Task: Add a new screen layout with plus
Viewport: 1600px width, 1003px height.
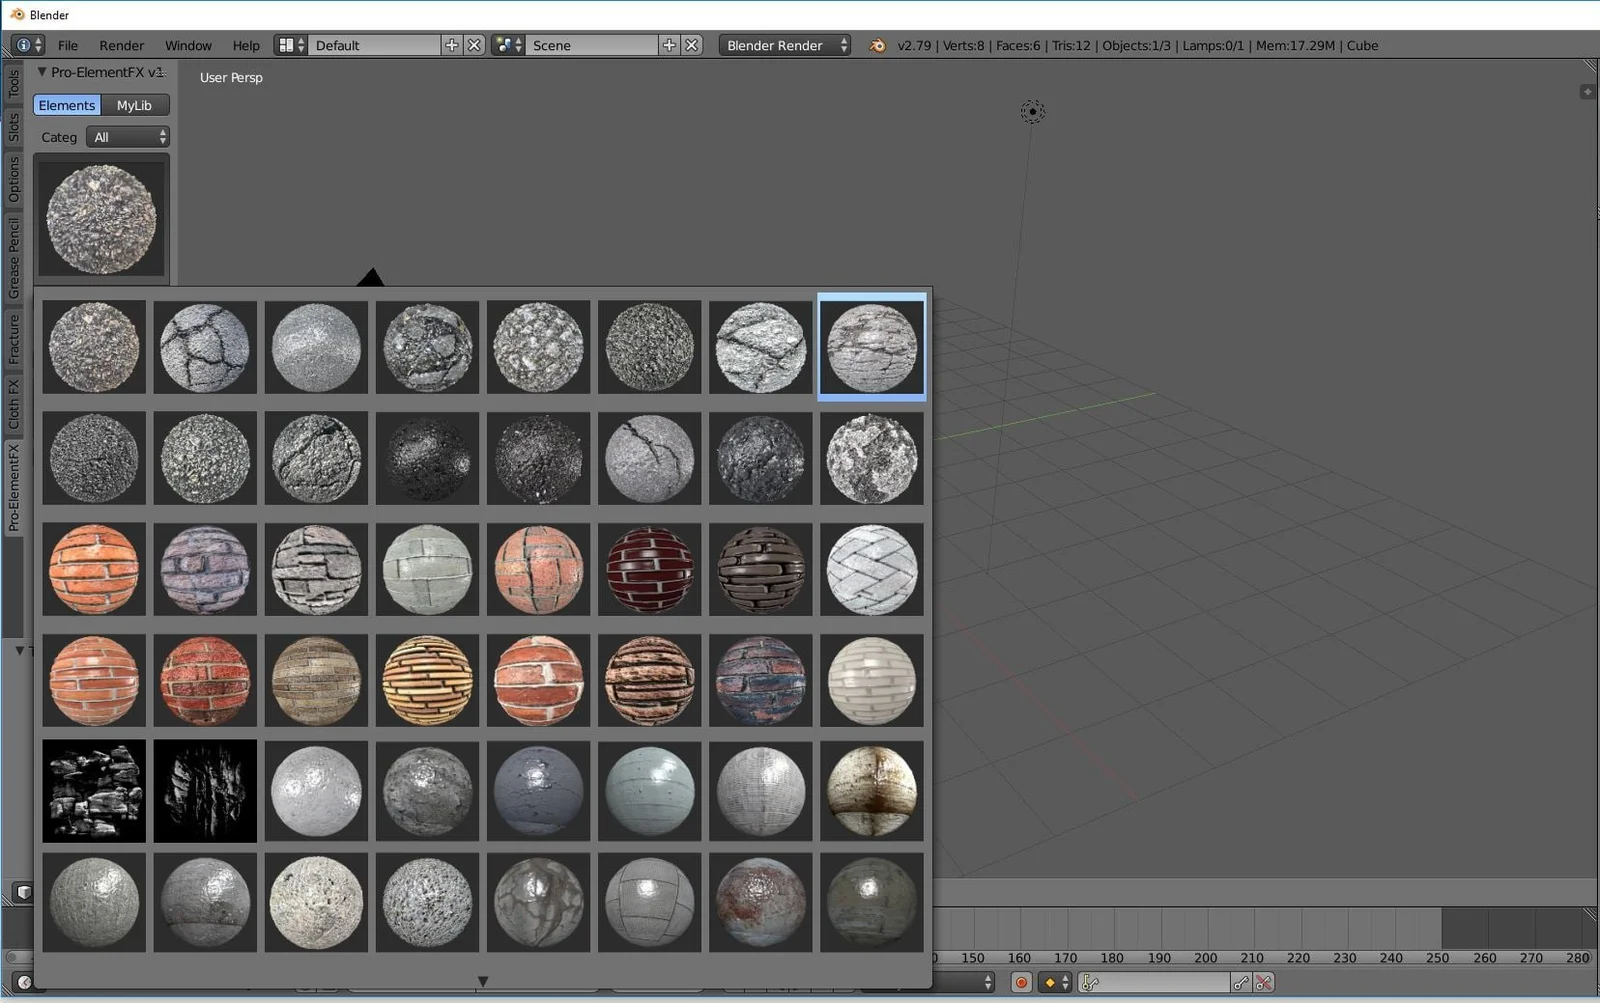Action: [452, 45]
